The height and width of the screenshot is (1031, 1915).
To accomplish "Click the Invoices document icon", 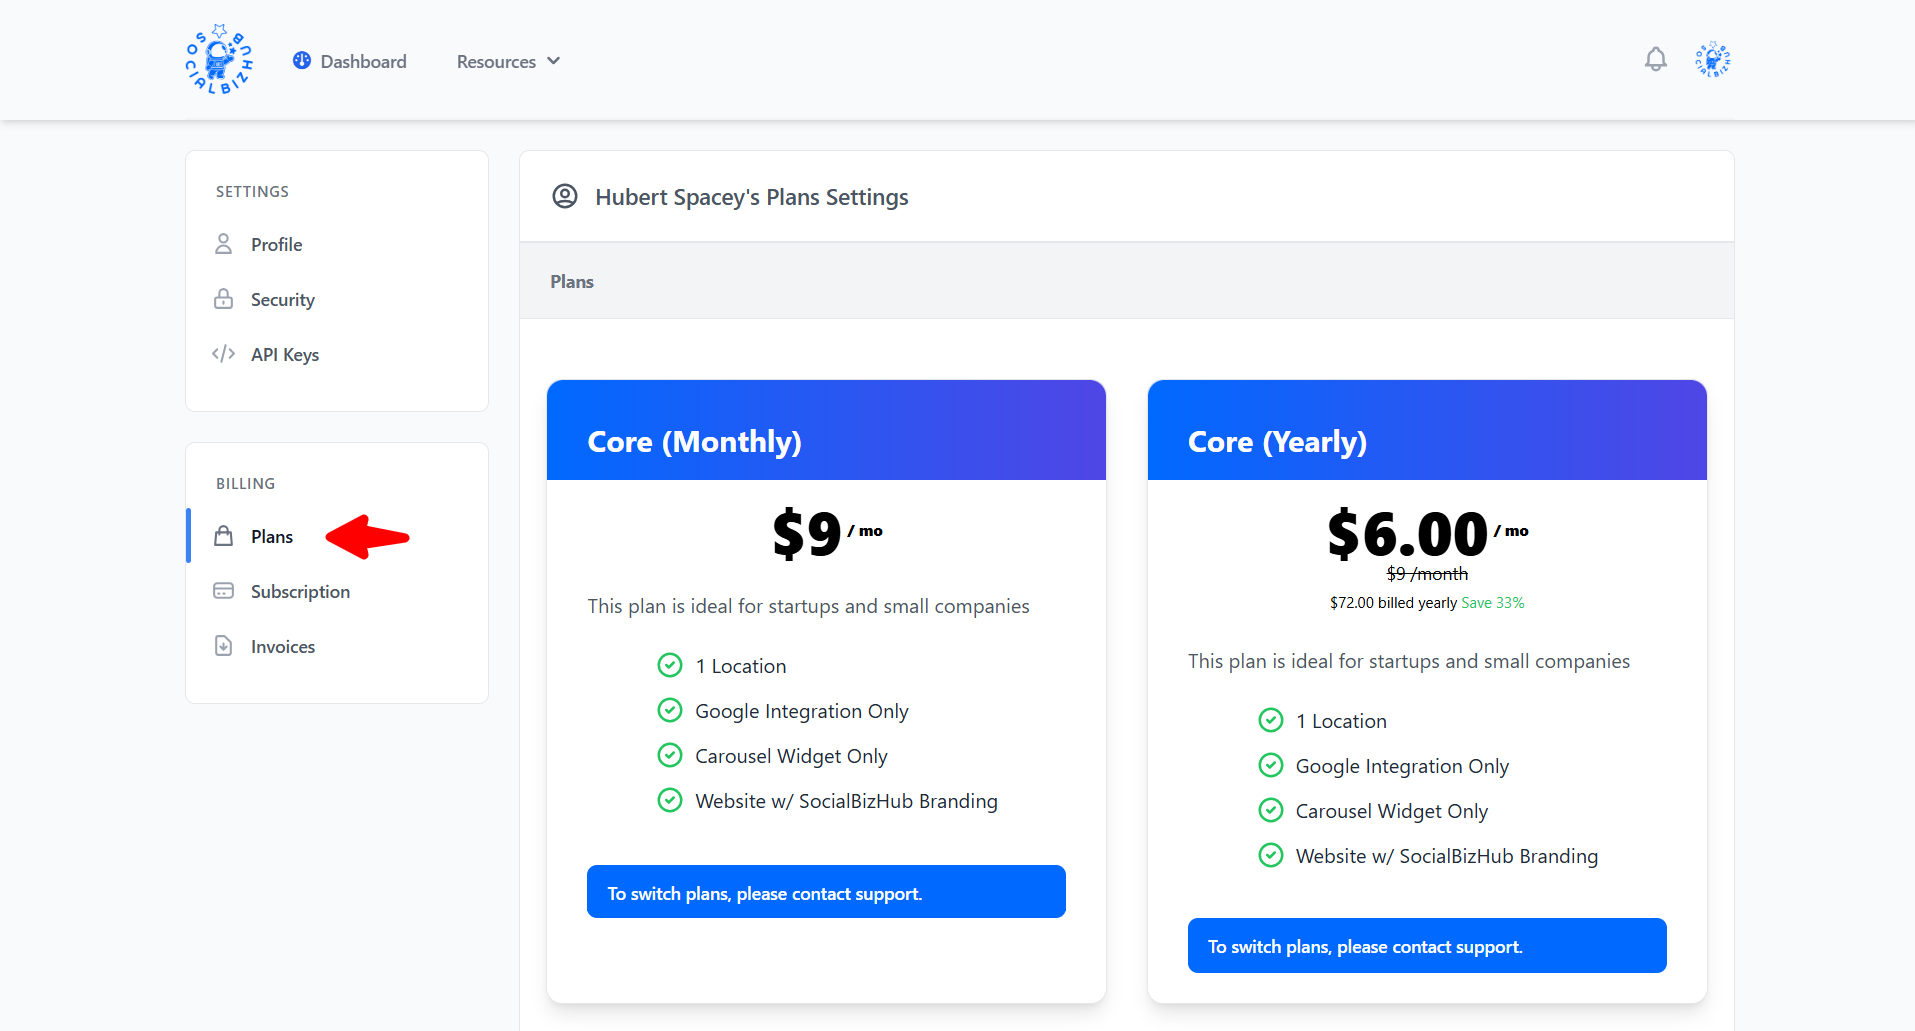I will [224, 646].
